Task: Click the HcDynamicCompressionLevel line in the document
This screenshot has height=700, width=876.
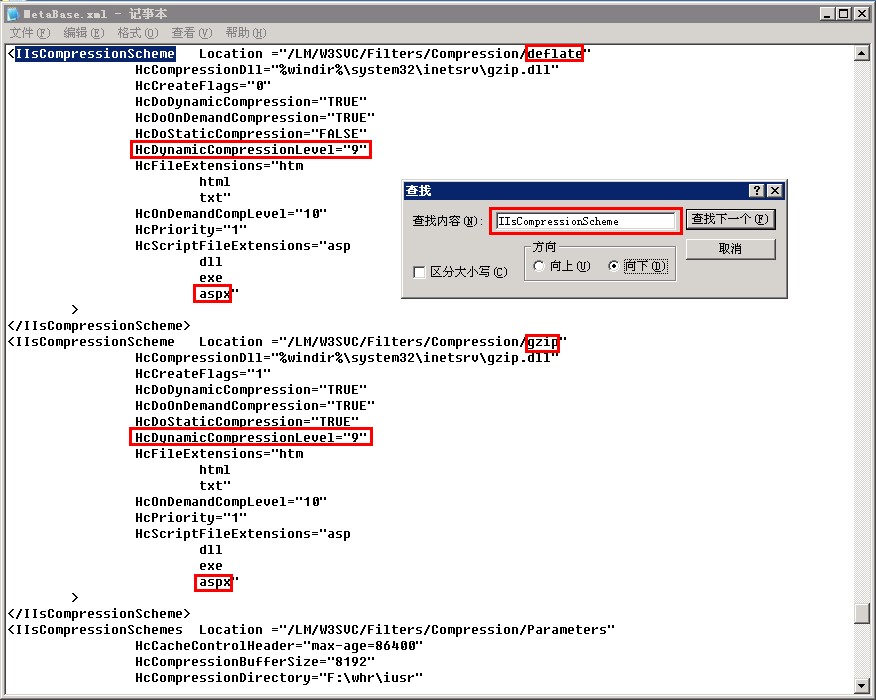Action: click(250, 149)
